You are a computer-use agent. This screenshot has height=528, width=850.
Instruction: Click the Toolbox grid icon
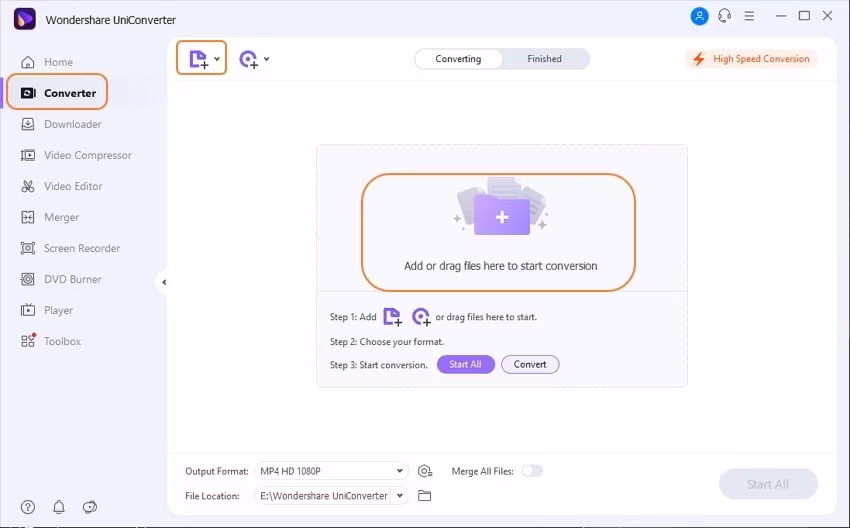tap(28, 340)
